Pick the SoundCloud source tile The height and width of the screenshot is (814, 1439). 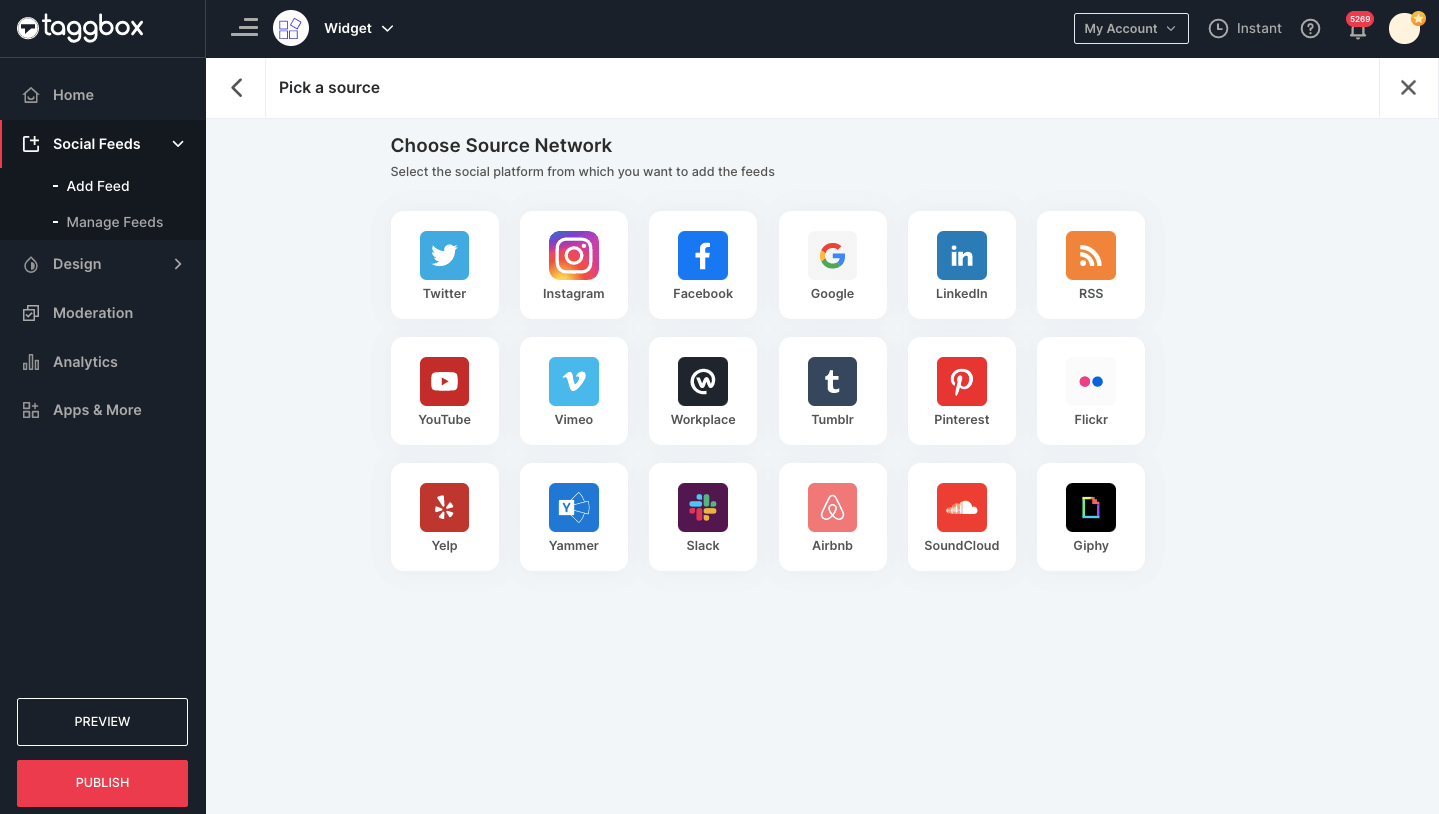[961, 516]
